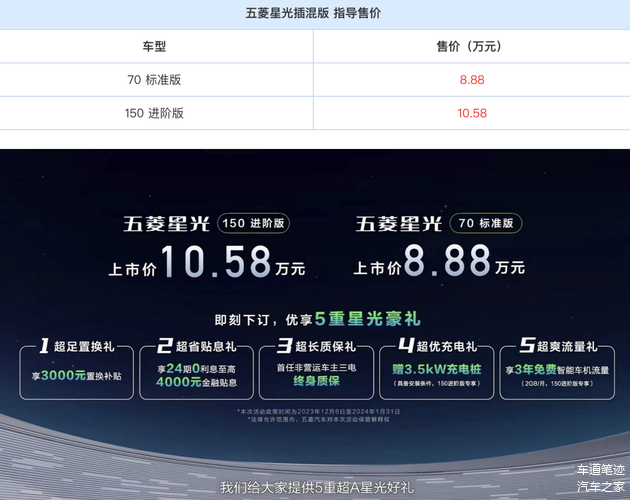This screenshot has height=500, width=630.
Task: Click the 即刻下订 5重星光豪礼 headline
Action: 315,320
